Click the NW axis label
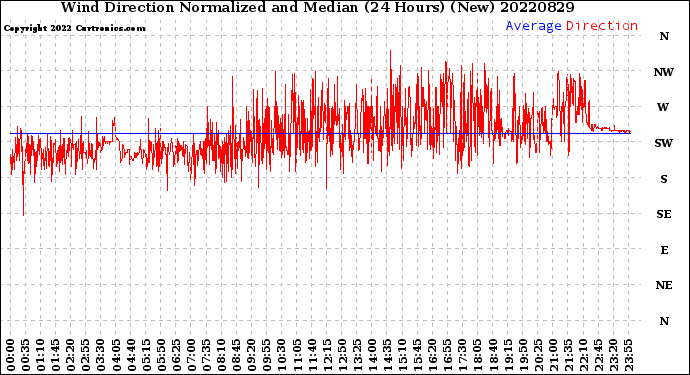Viewport: 690px width, 375px height. point(664,72)
